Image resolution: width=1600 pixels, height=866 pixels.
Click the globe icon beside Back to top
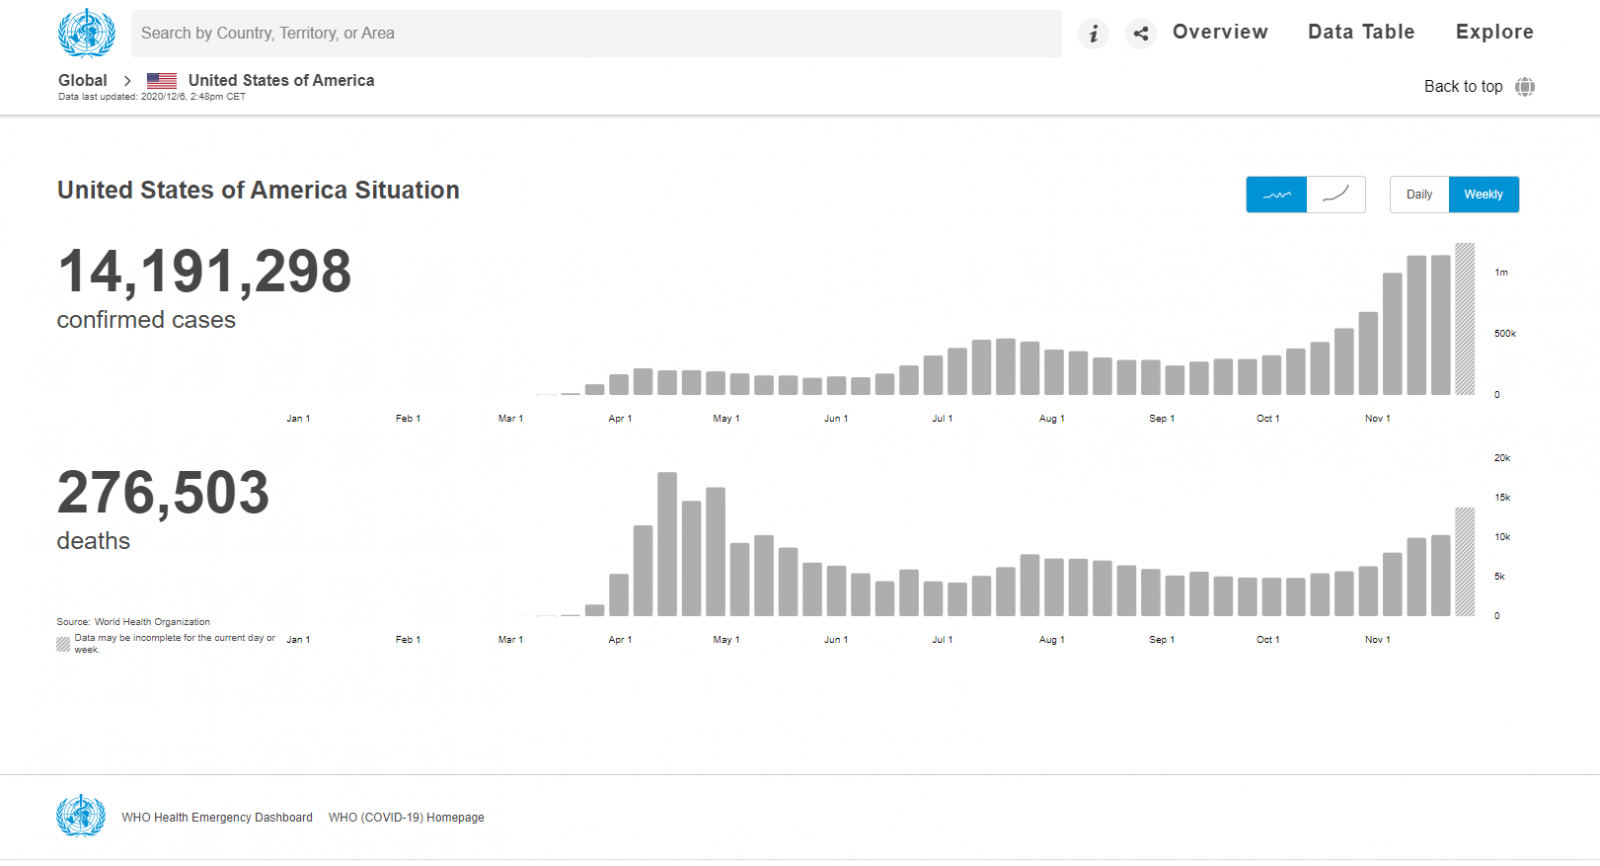[1524, 87]
